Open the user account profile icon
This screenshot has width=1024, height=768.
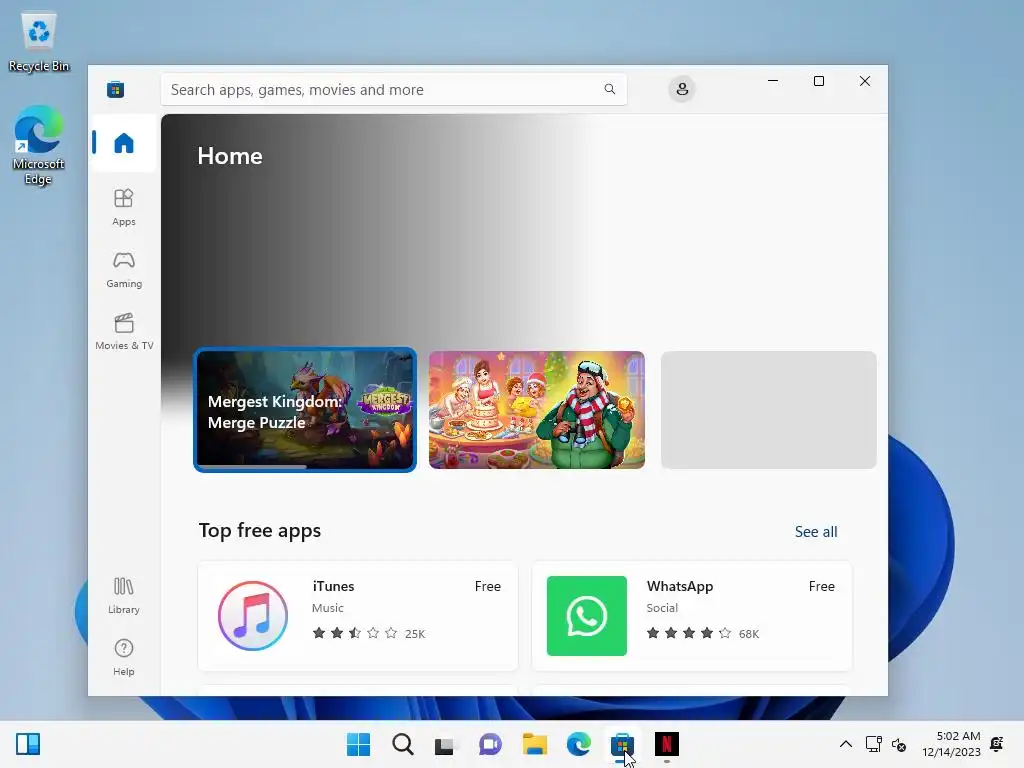click(682, 89)
